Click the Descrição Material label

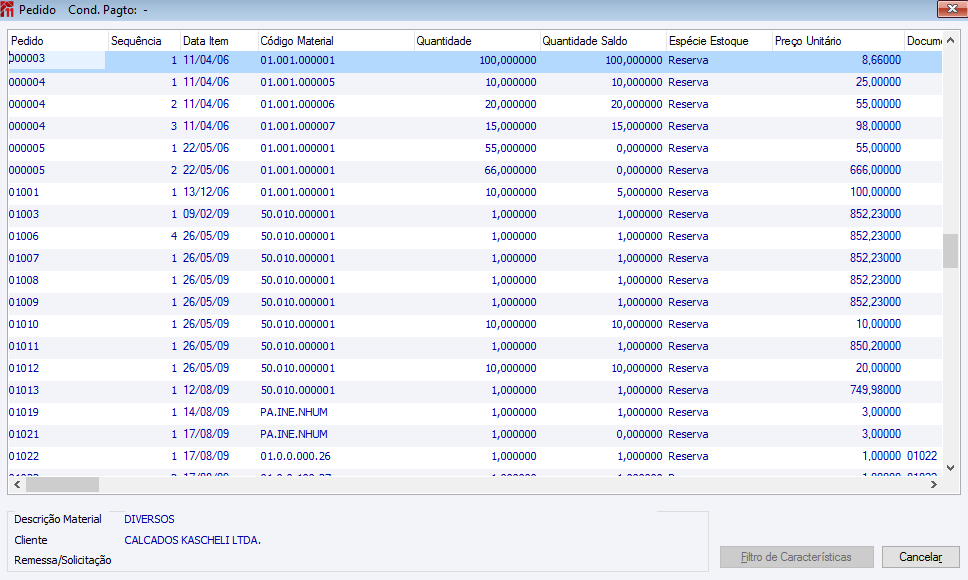(58, 519)
